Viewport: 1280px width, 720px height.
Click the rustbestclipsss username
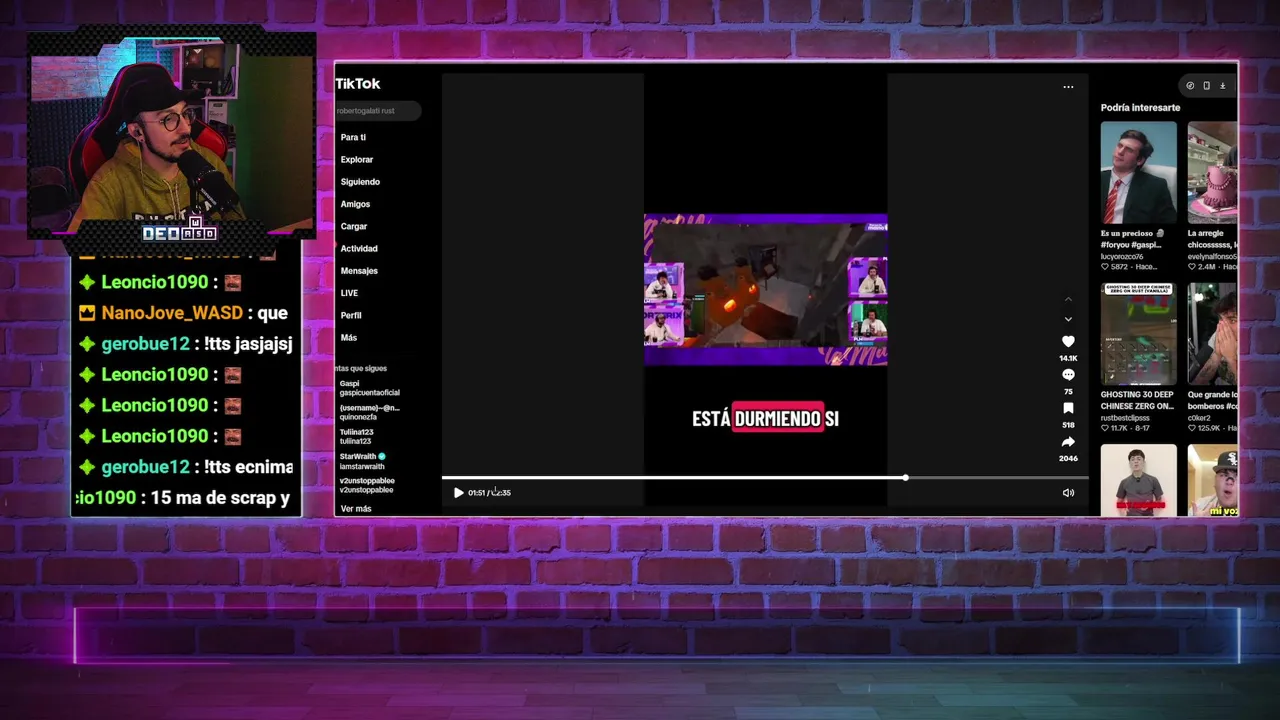click(1125, 418)
